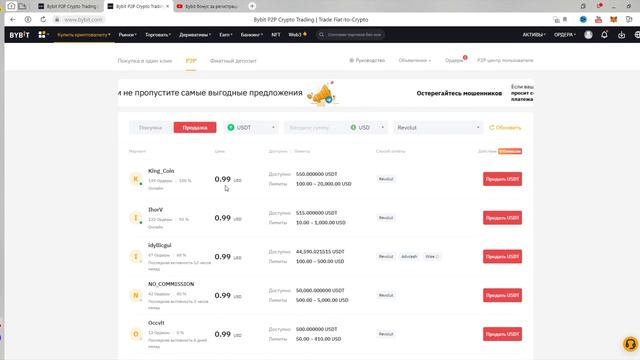Viewport: 640px width, 360px height.
Task: Click Продать USDT for King_Coin
Action: (x=502, y=179)
